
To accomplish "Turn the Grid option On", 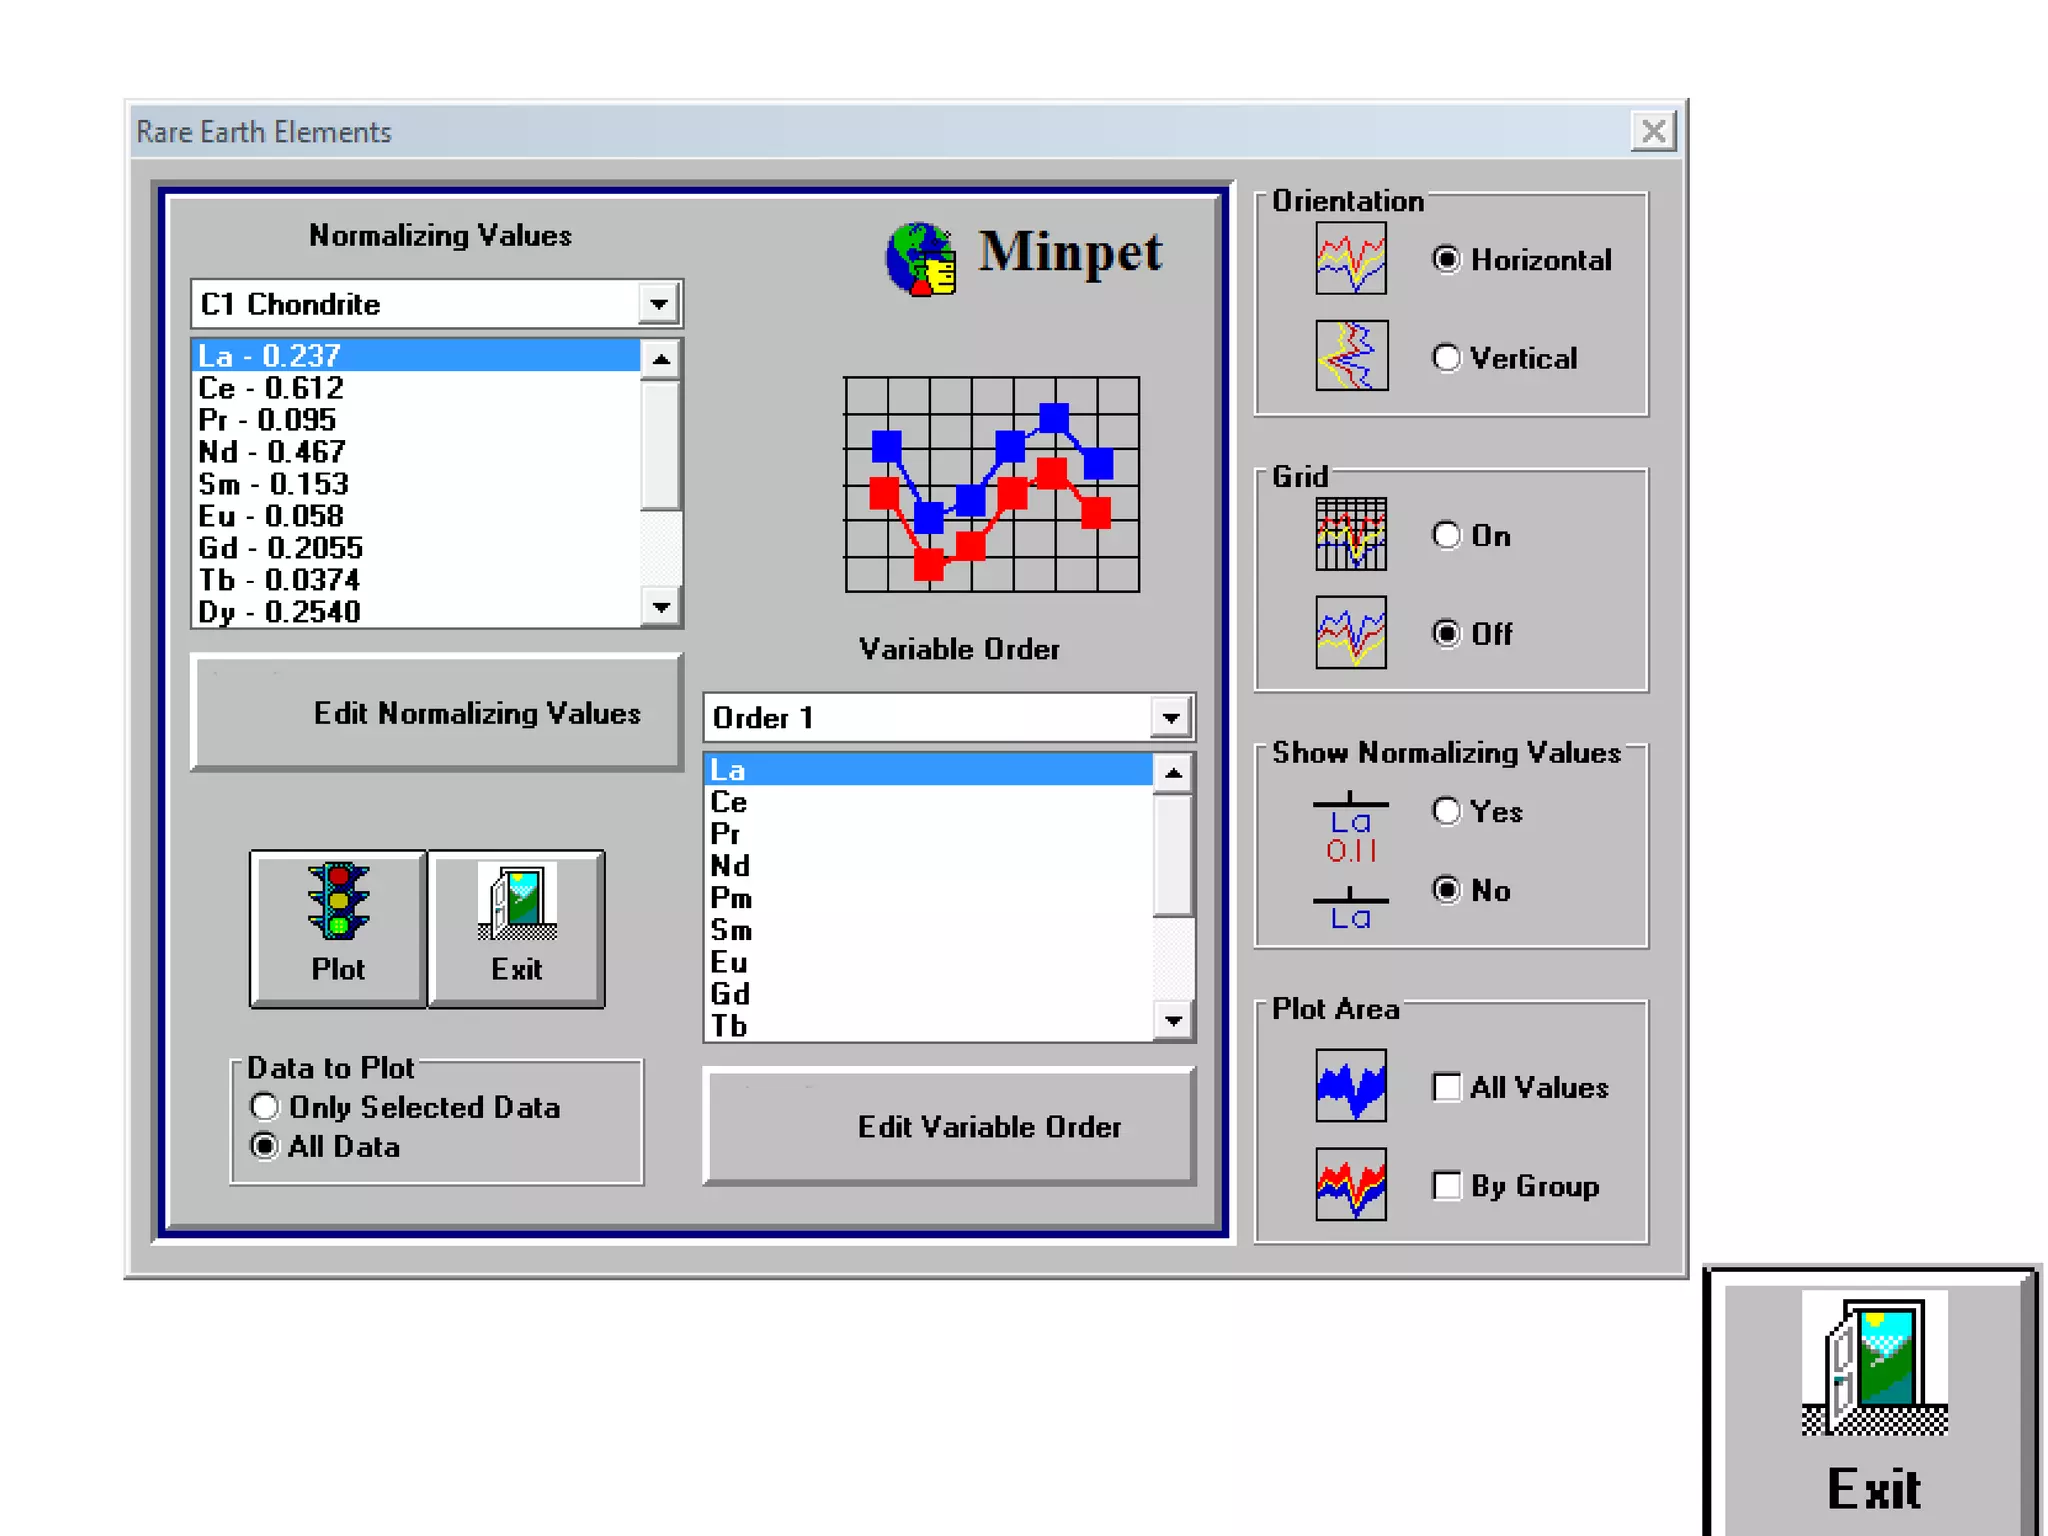I will click(1446, 535).
